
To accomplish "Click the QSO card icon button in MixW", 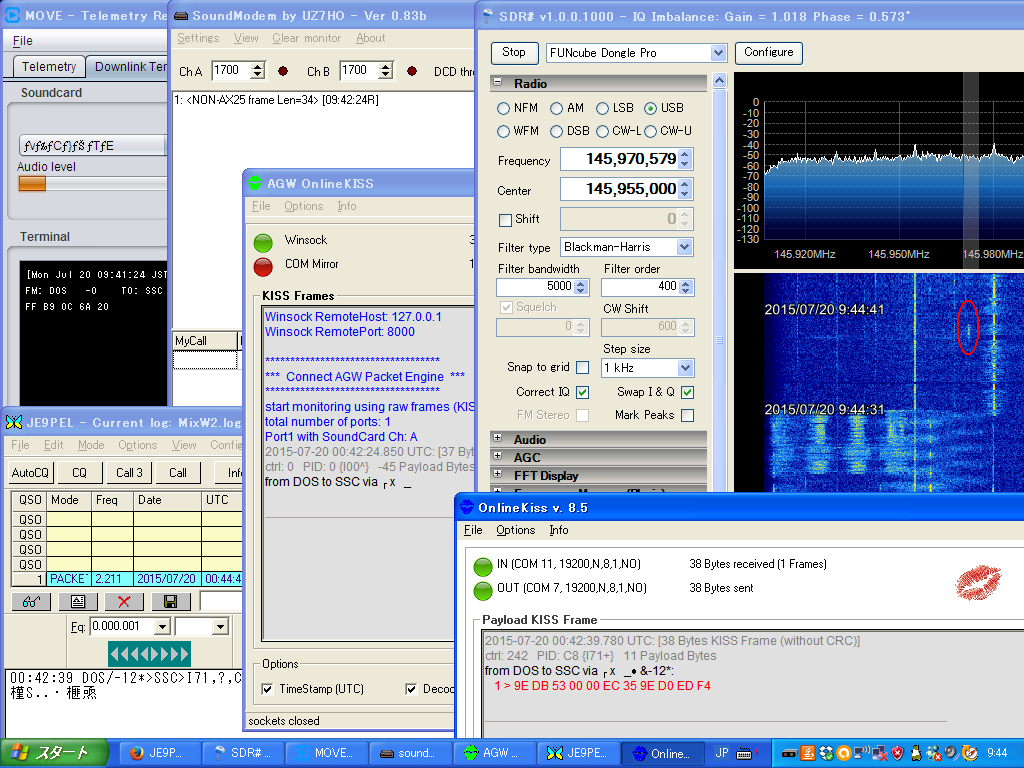I will tap(78, 601).
